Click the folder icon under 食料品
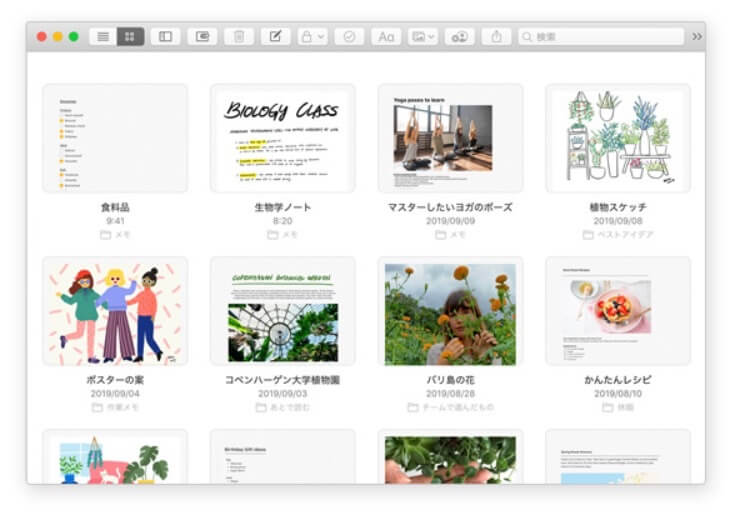This screenshot has width=738, height=515. click(x=105, y=234)
